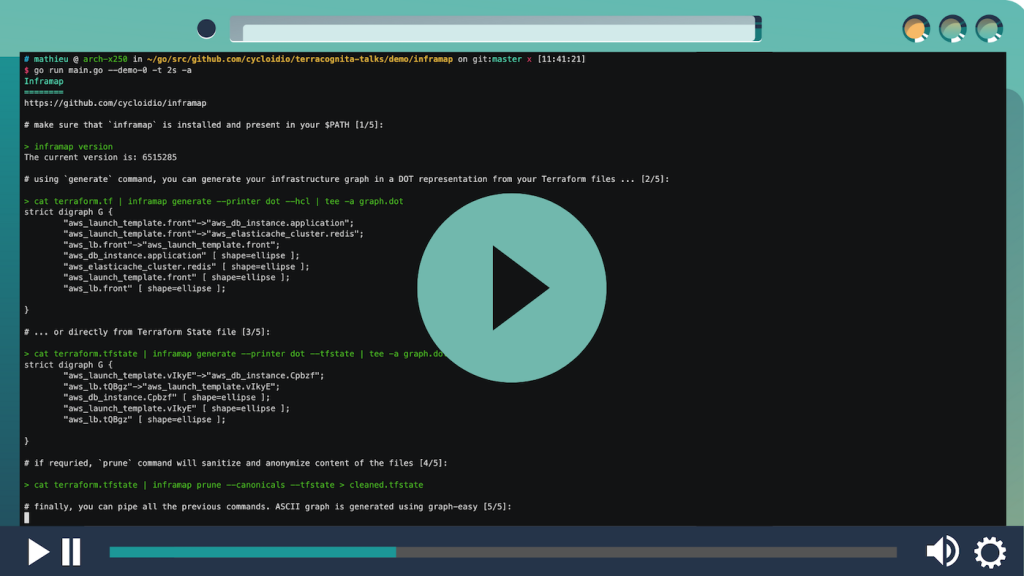Jump ahead on the grey unplayed progress bar
Screen dimensions: 1024x576
tap(650, 552)
